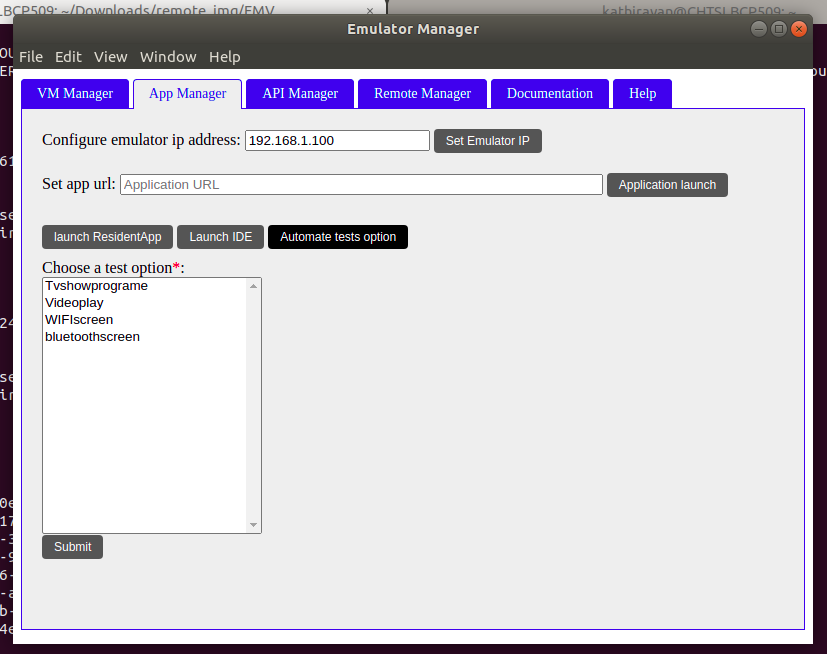The height and width of the screenshot is (654, 827).
Task: Switch to the VM Manager tab
Action: 75,94
